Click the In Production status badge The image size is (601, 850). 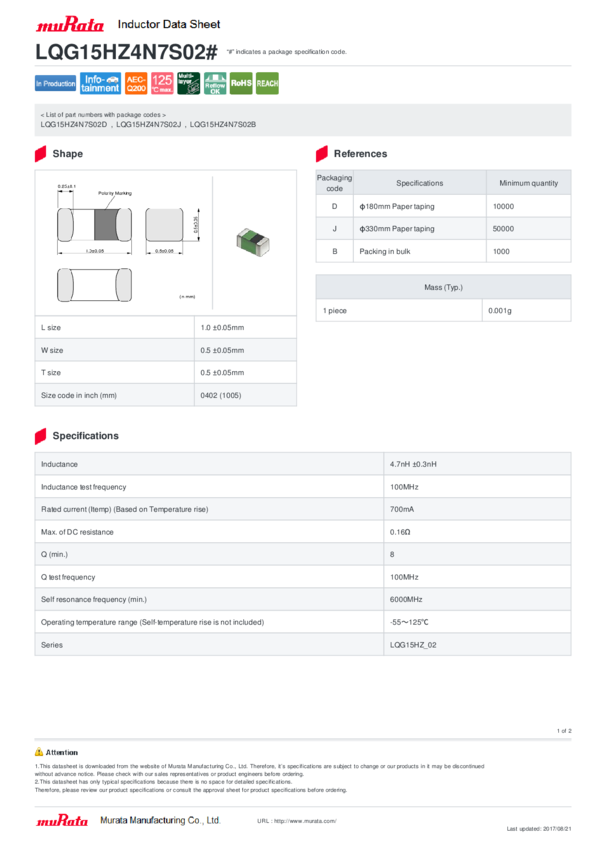[55, 83]
